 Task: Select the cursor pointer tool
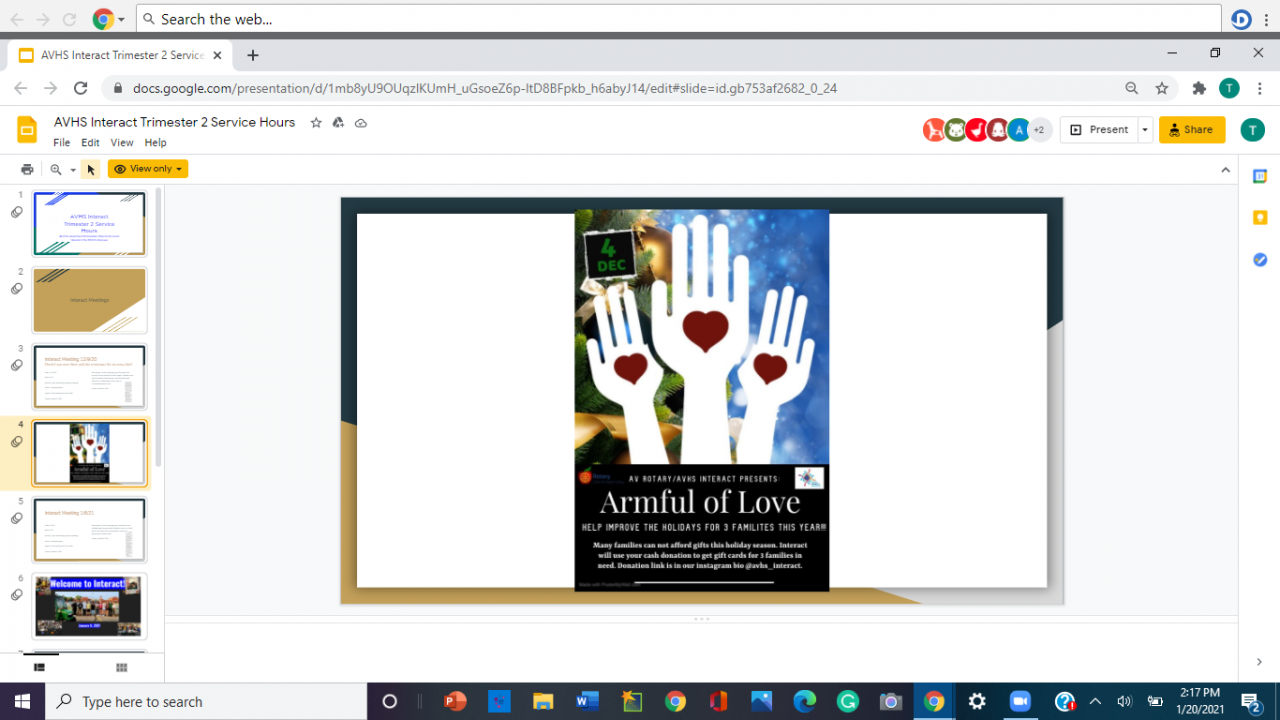[x=90, y=169]
